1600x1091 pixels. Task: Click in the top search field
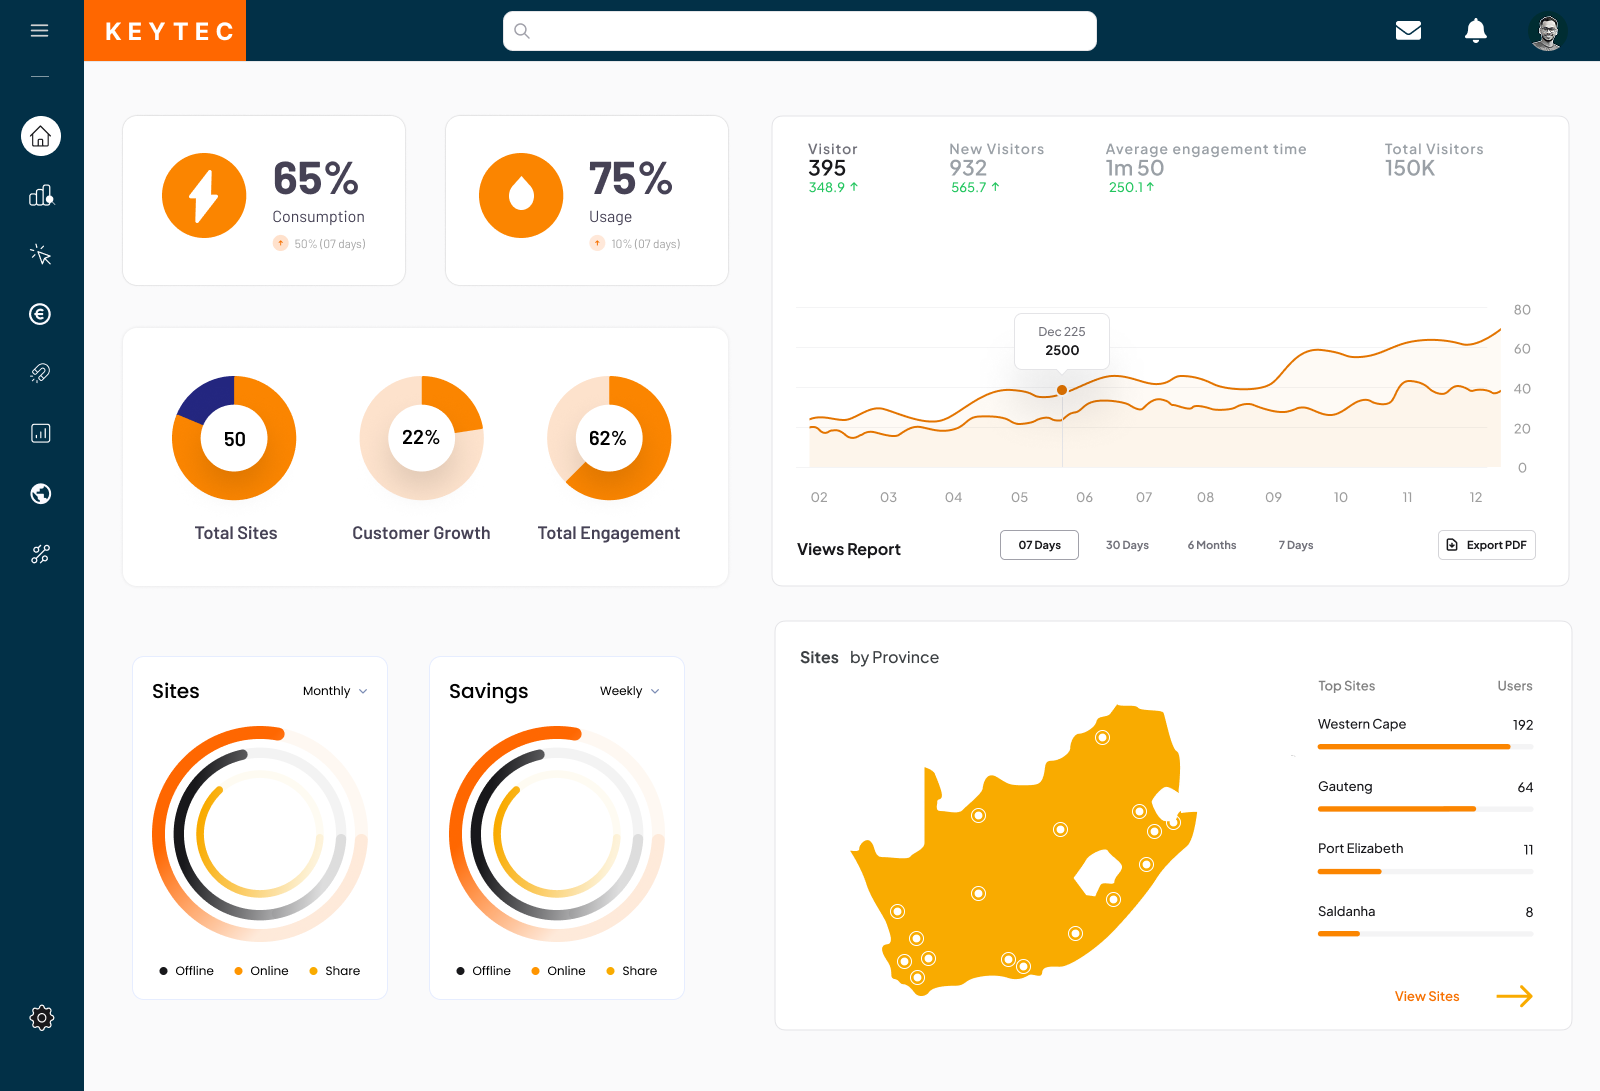click(800, 31)
